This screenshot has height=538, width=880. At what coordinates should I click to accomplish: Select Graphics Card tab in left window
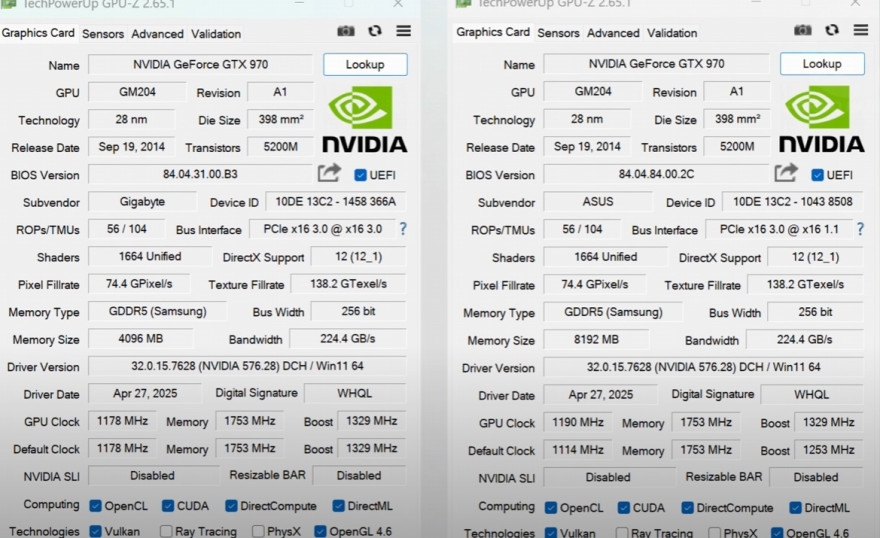38,33
